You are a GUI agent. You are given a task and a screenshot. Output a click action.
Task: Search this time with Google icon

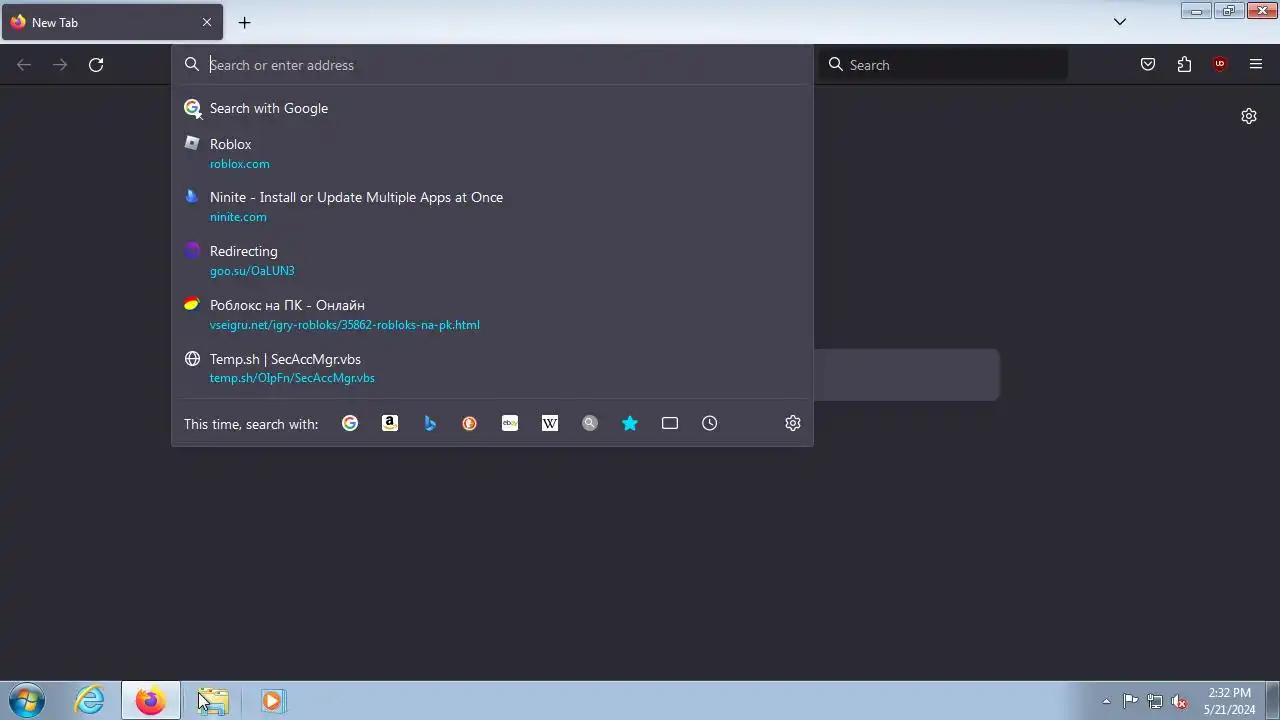click(x=350, y=423)
